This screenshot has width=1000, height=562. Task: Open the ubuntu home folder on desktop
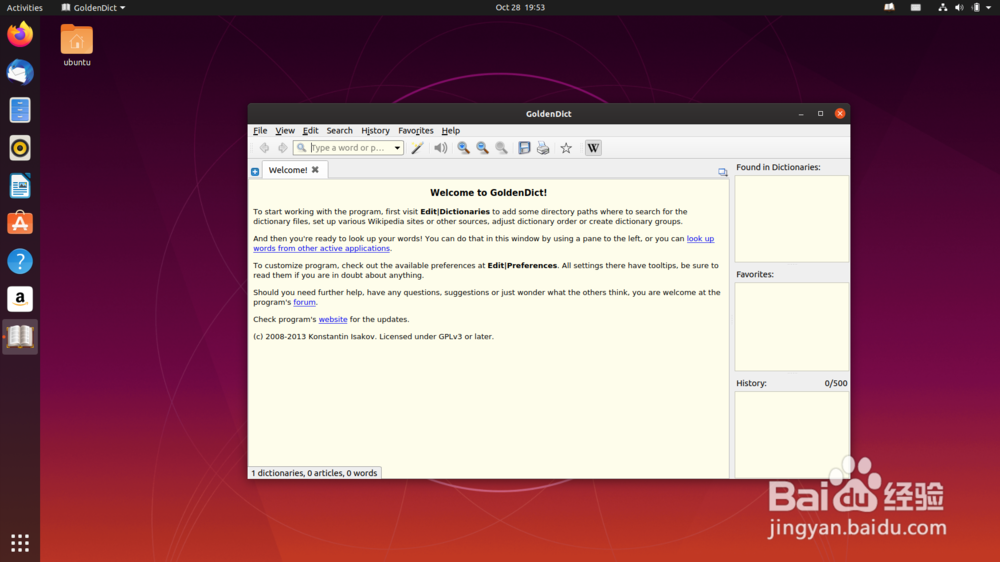point(77,45)
